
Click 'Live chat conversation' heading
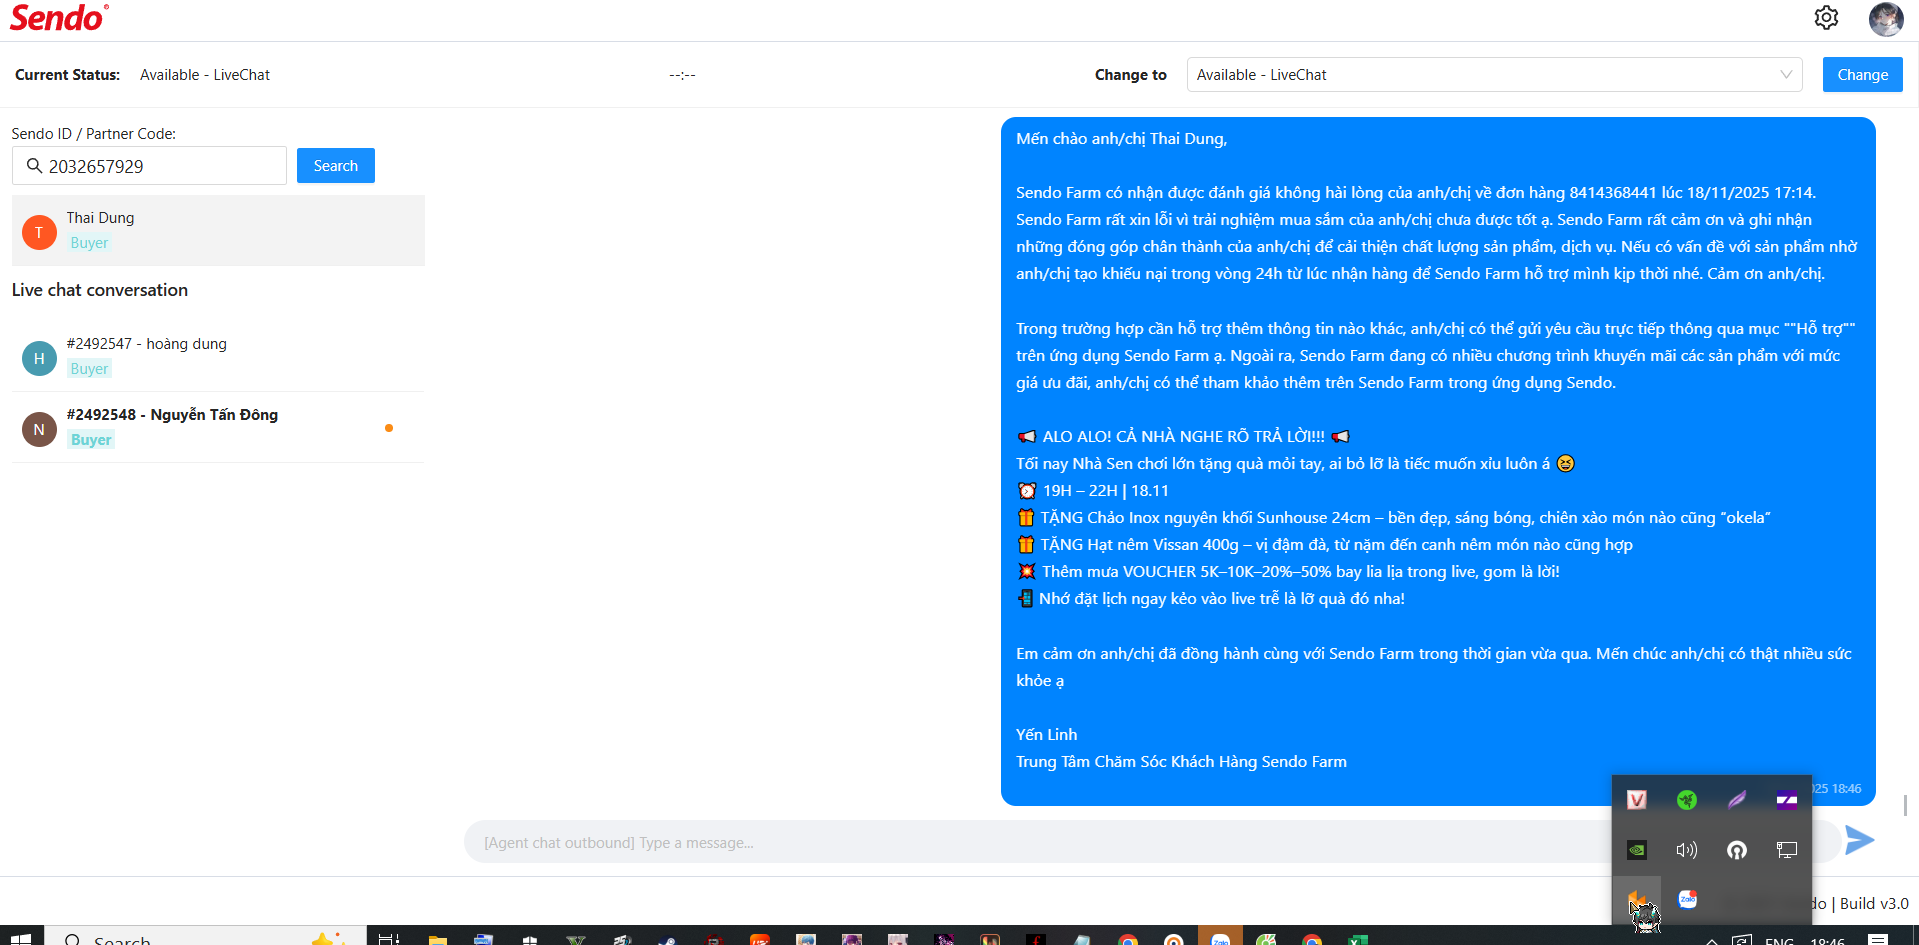100,290
